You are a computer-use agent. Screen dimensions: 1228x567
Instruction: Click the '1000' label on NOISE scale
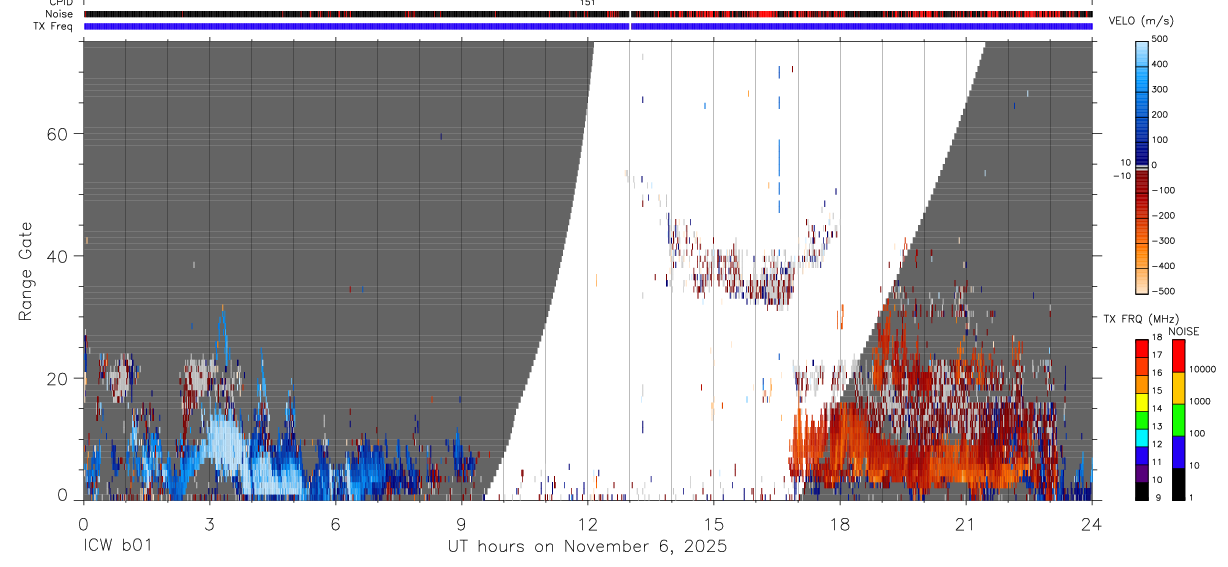[1201, 401]
